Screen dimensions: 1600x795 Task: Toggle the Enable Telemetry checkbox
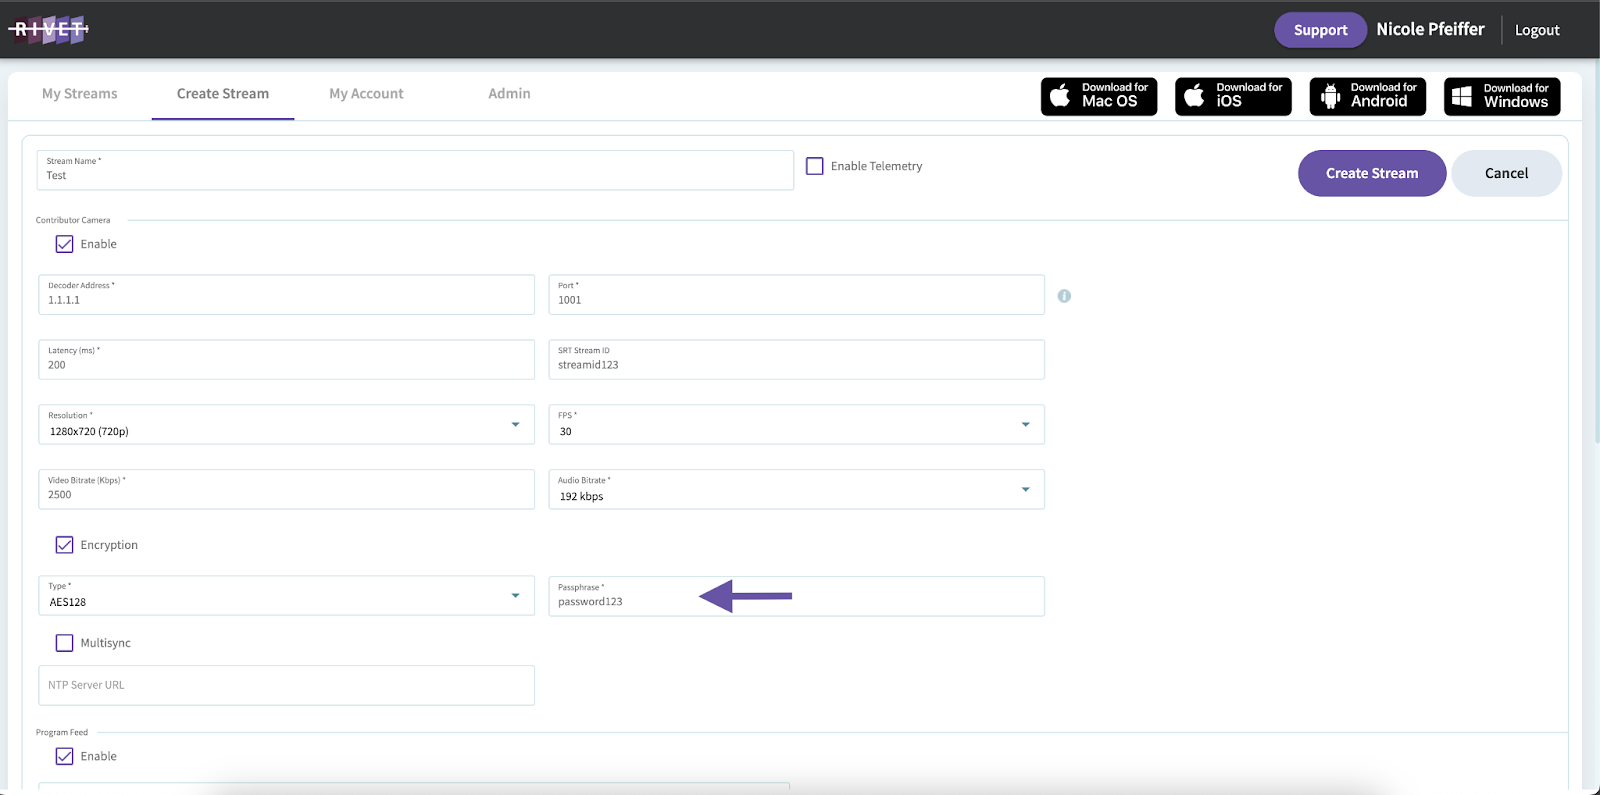815,166
